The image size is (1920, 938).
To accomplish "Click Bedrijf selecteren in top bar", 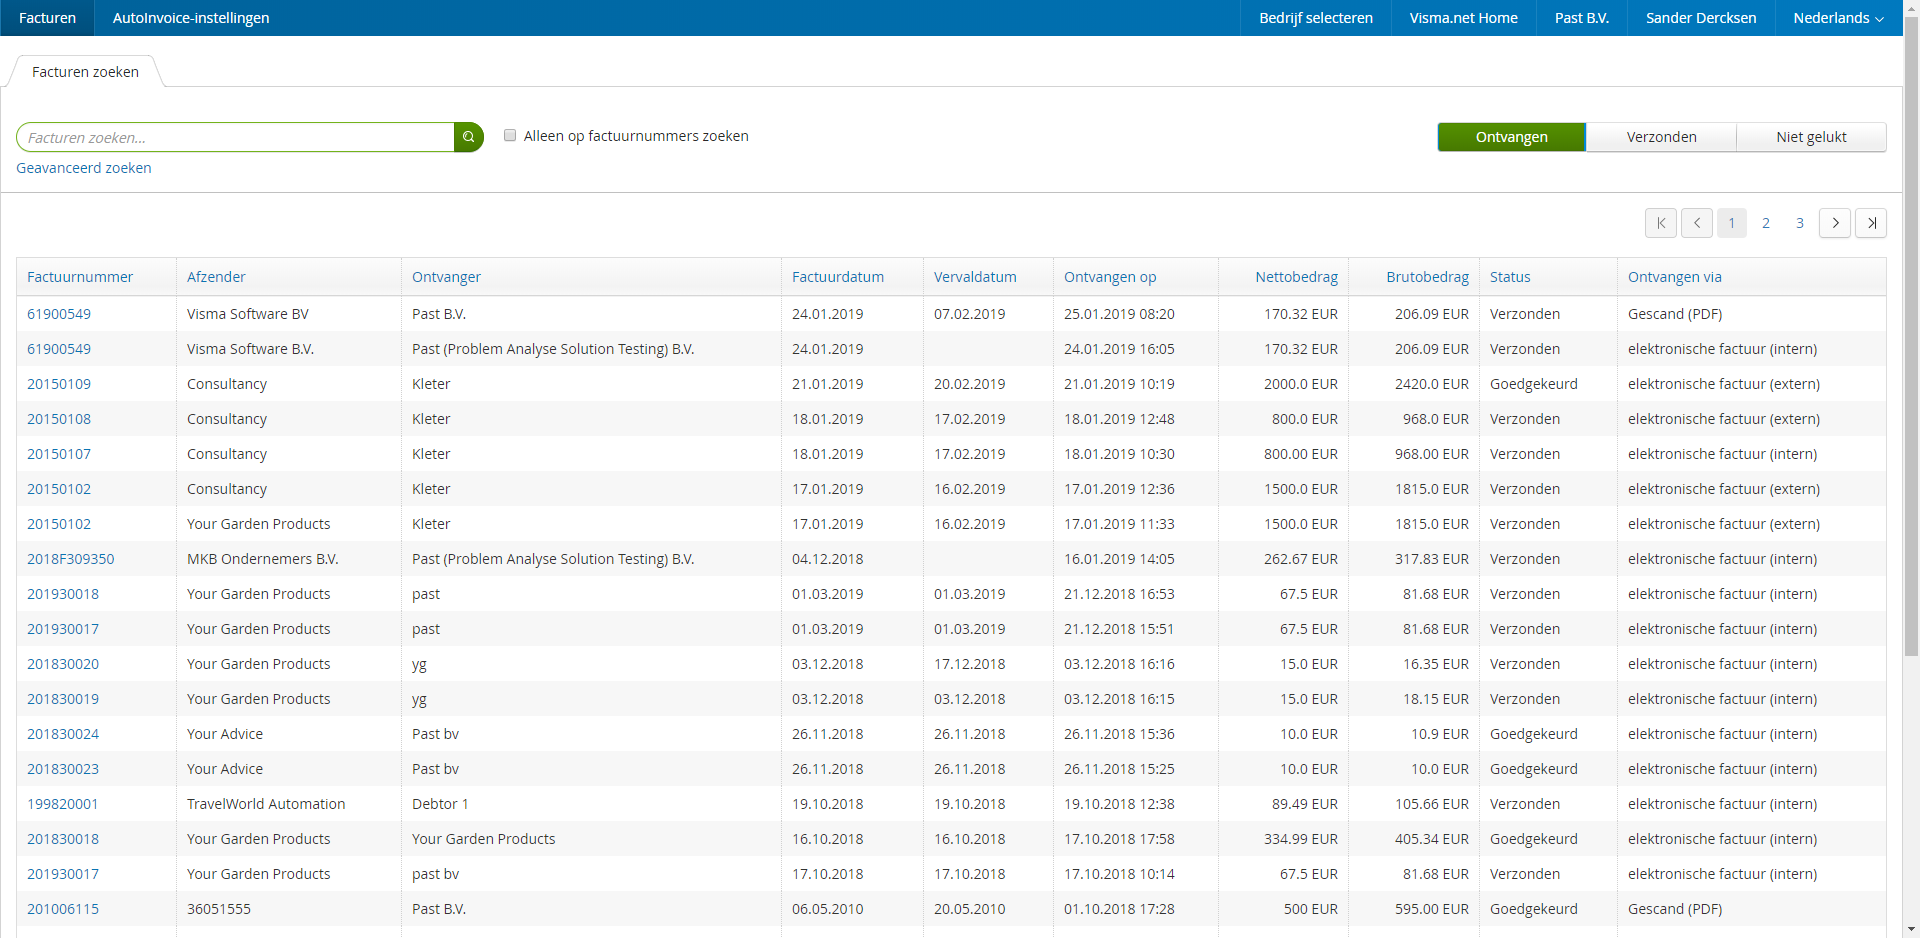I will coord(1316,18).
